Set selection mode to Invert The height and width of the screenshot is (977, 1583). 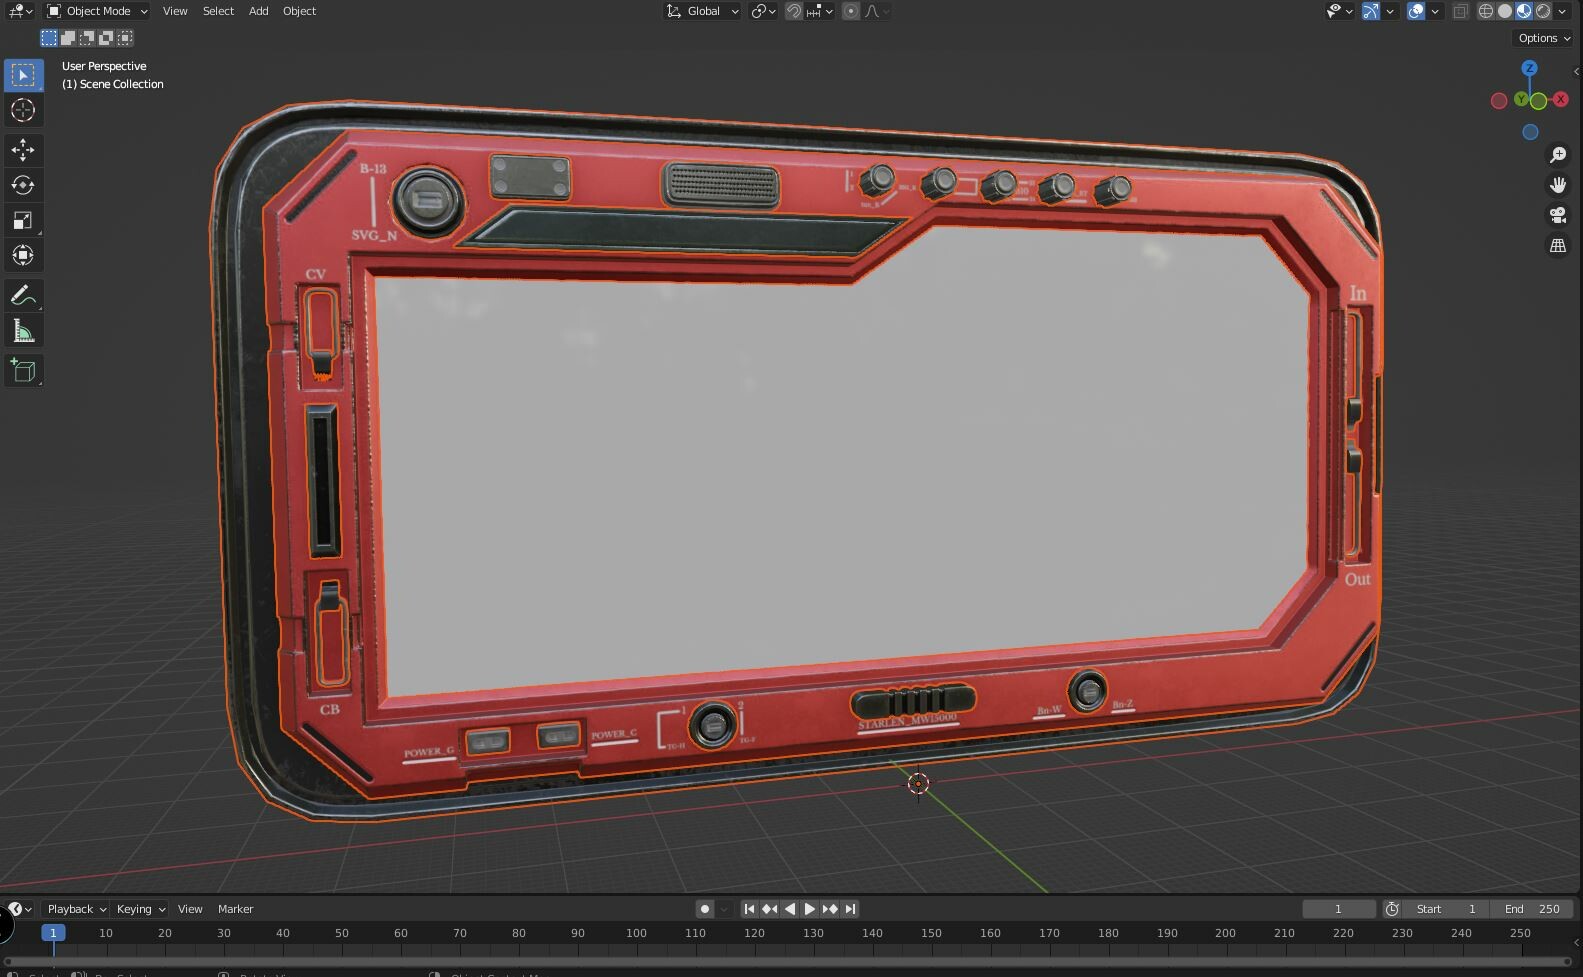click(106, 38)
